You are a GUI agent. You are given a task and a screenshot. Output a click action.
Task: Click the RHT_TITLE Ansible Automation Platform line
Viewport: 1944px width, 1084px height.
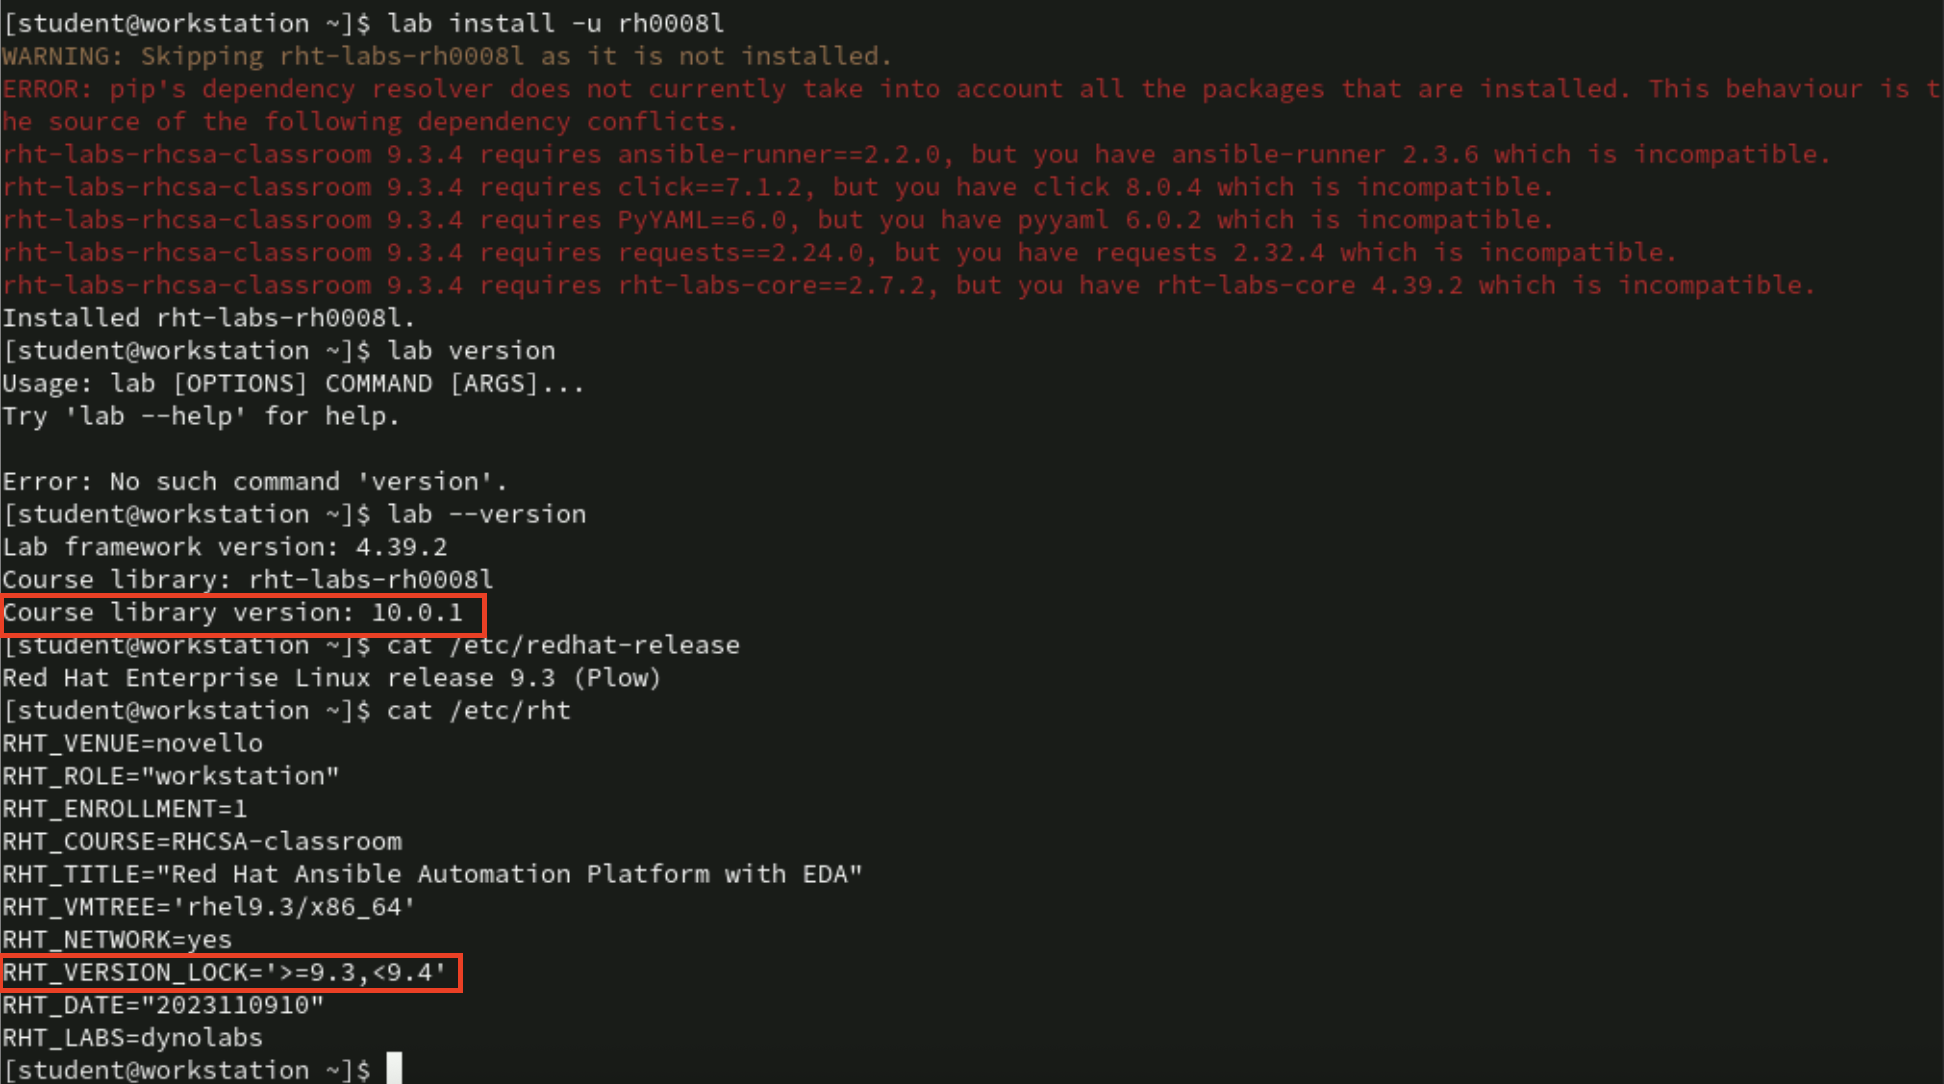pos(432,875)
